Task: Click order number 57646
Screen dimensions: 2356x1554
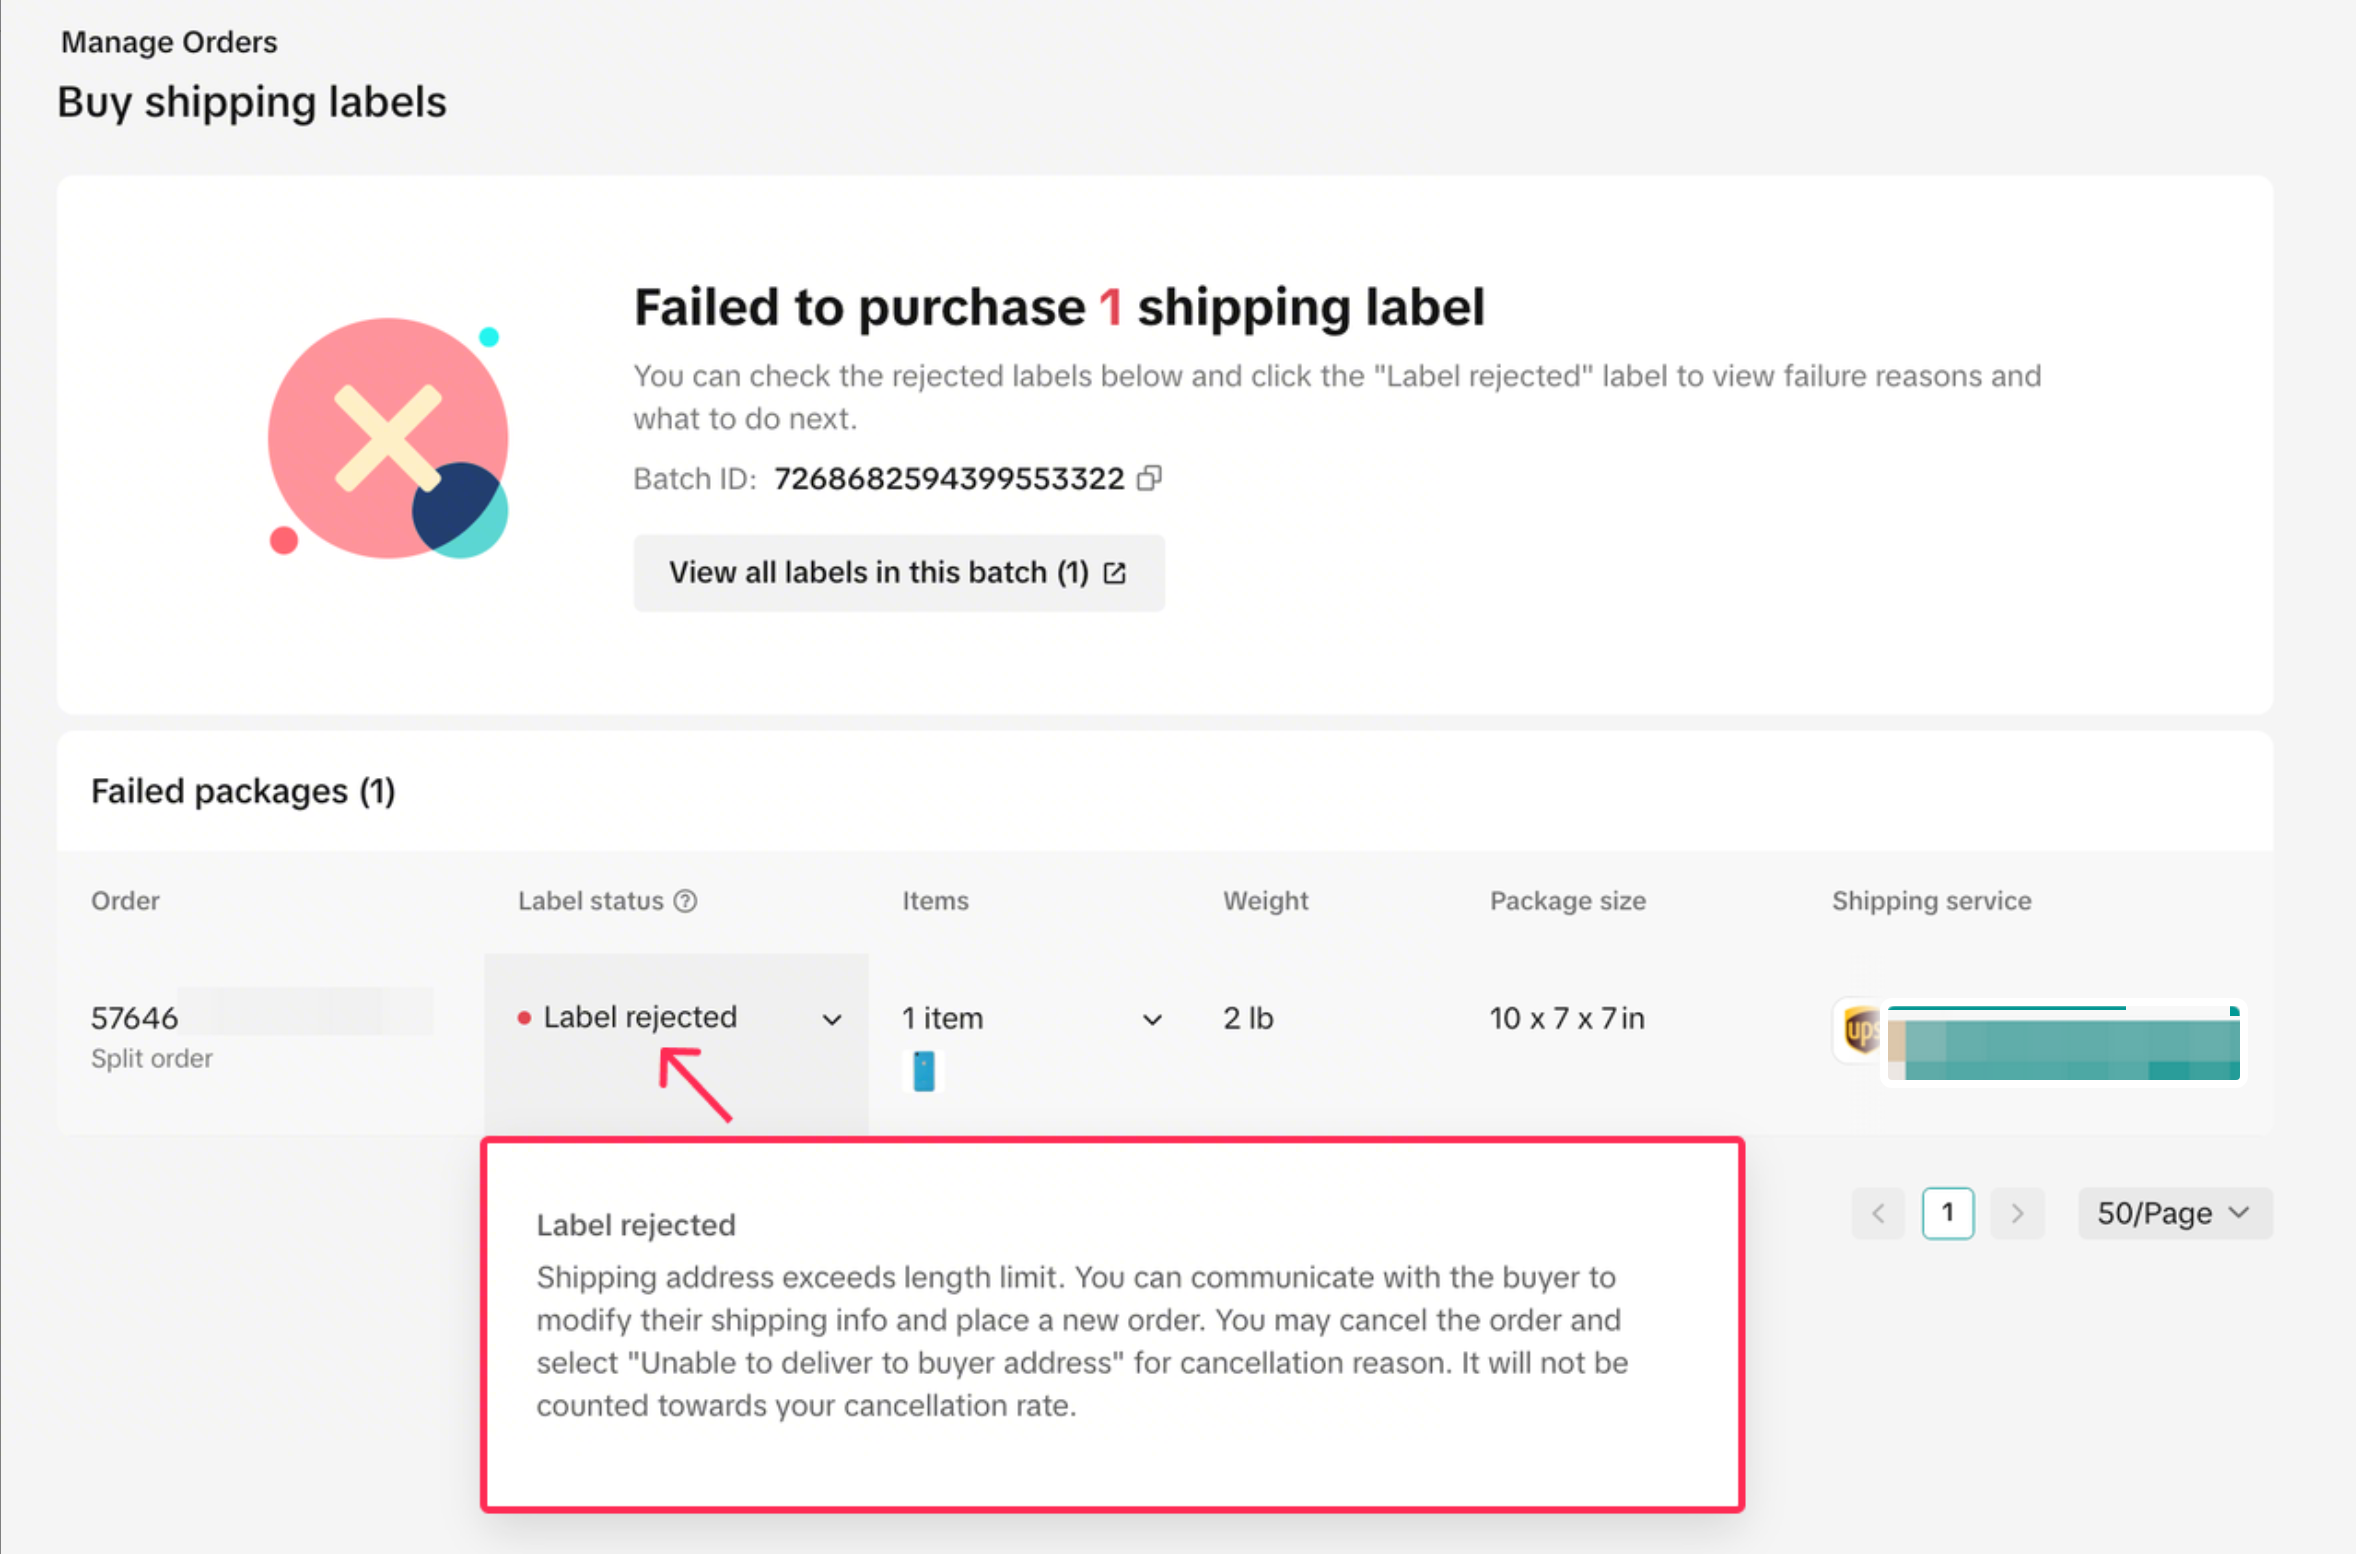Action: pyautogui.click(x=135, y=1018)
